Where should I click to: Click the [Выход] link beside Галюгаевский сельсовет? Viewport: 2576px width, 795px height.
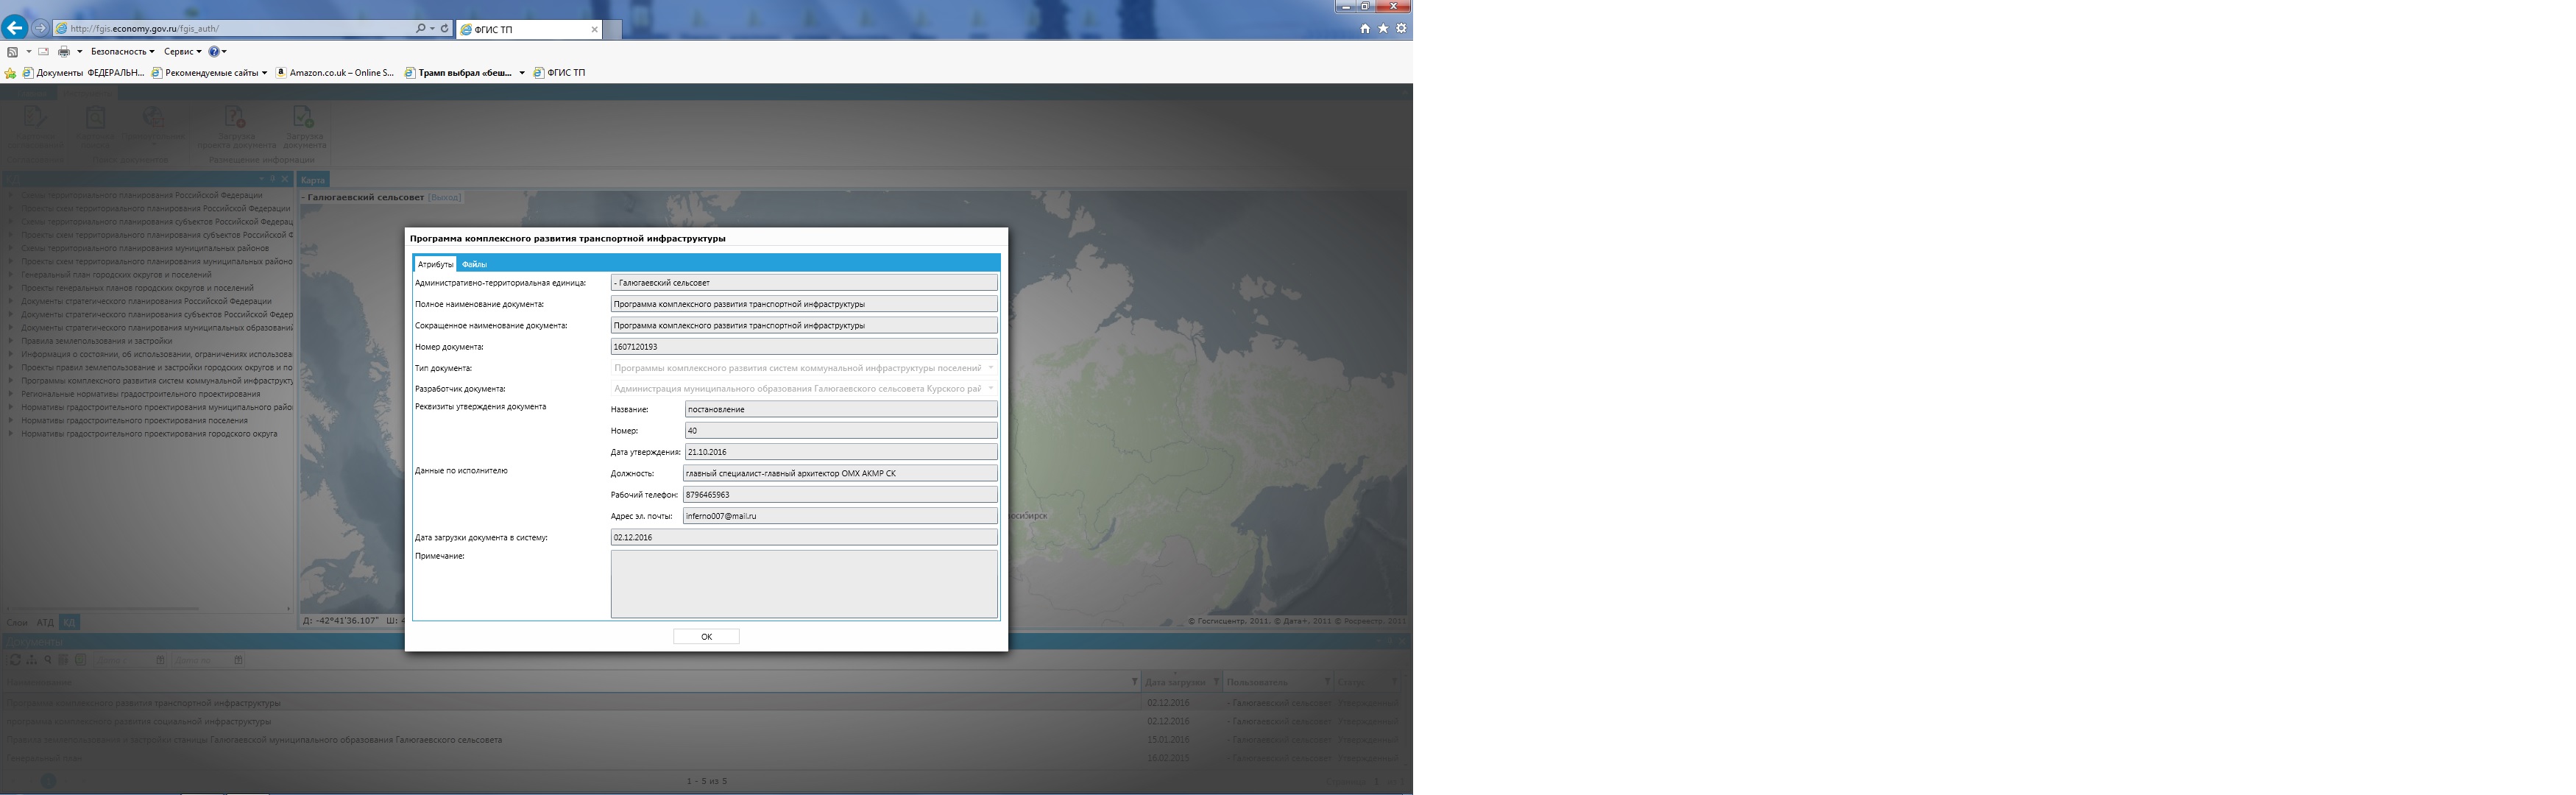pos(444,198)
